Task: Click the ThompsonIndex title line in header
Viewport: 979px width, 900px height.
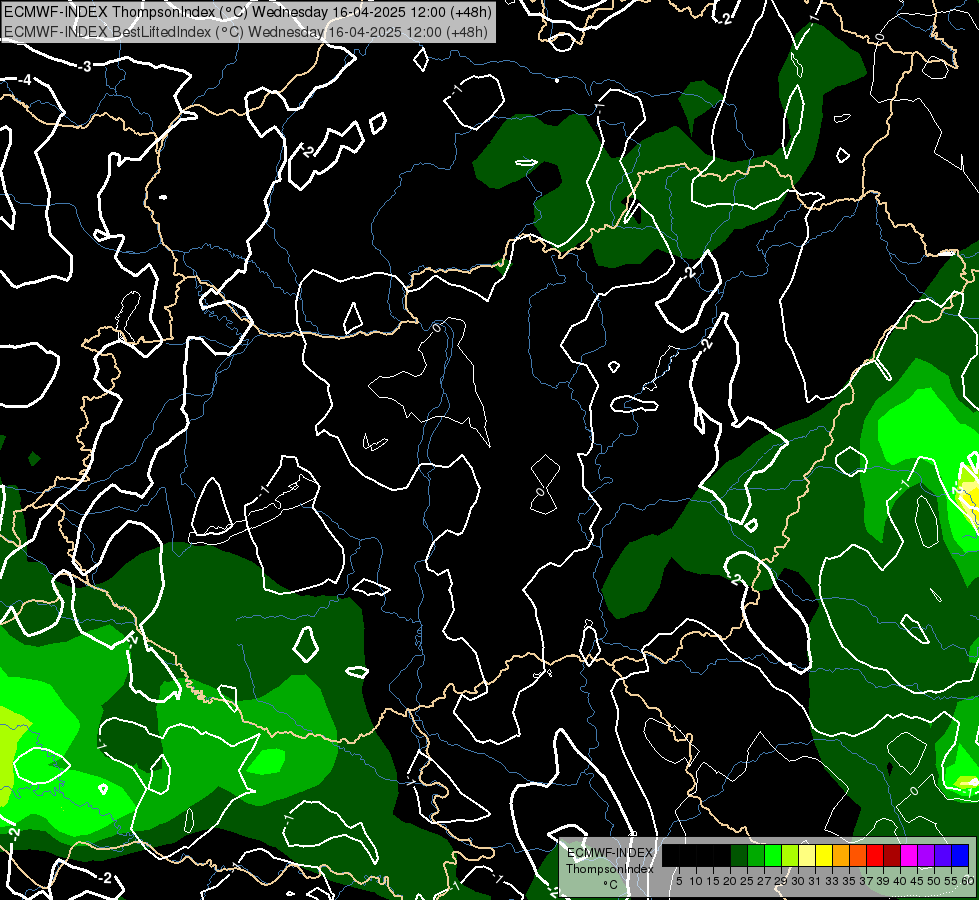Action: click(x=248, y=11)
